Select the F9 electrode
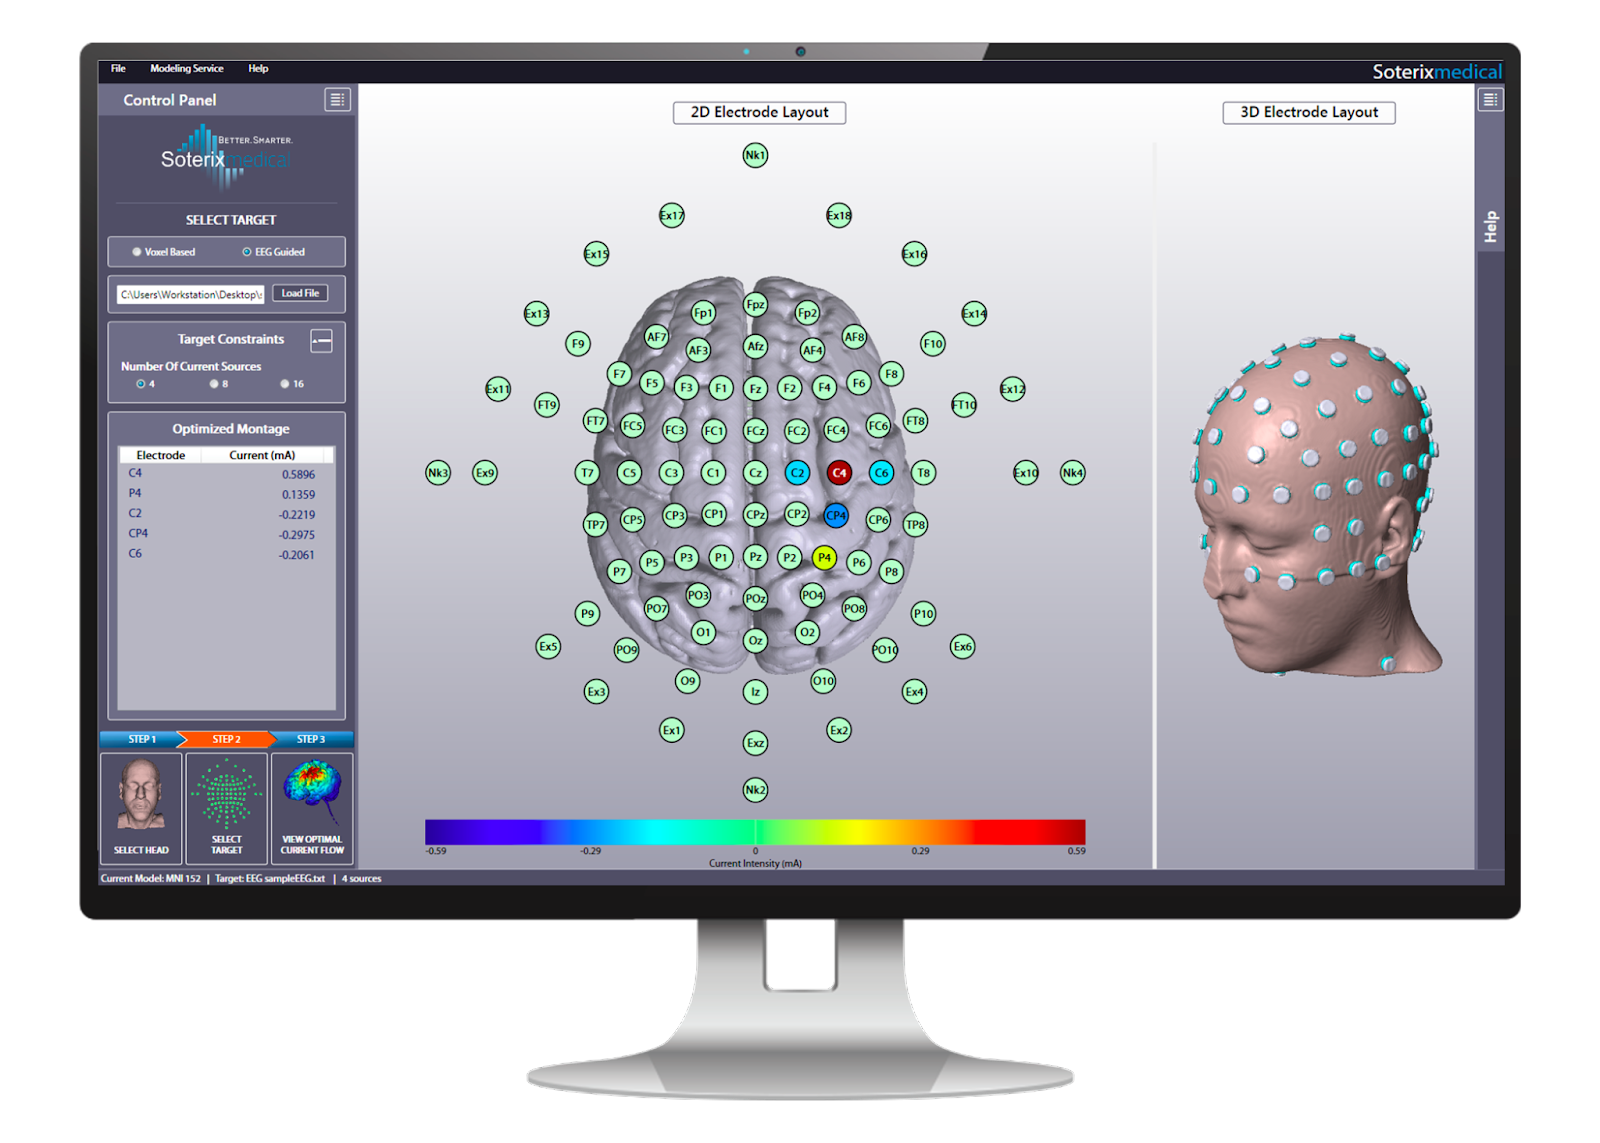Viewport: 1600px width, 1143px height. pos(578,344)
